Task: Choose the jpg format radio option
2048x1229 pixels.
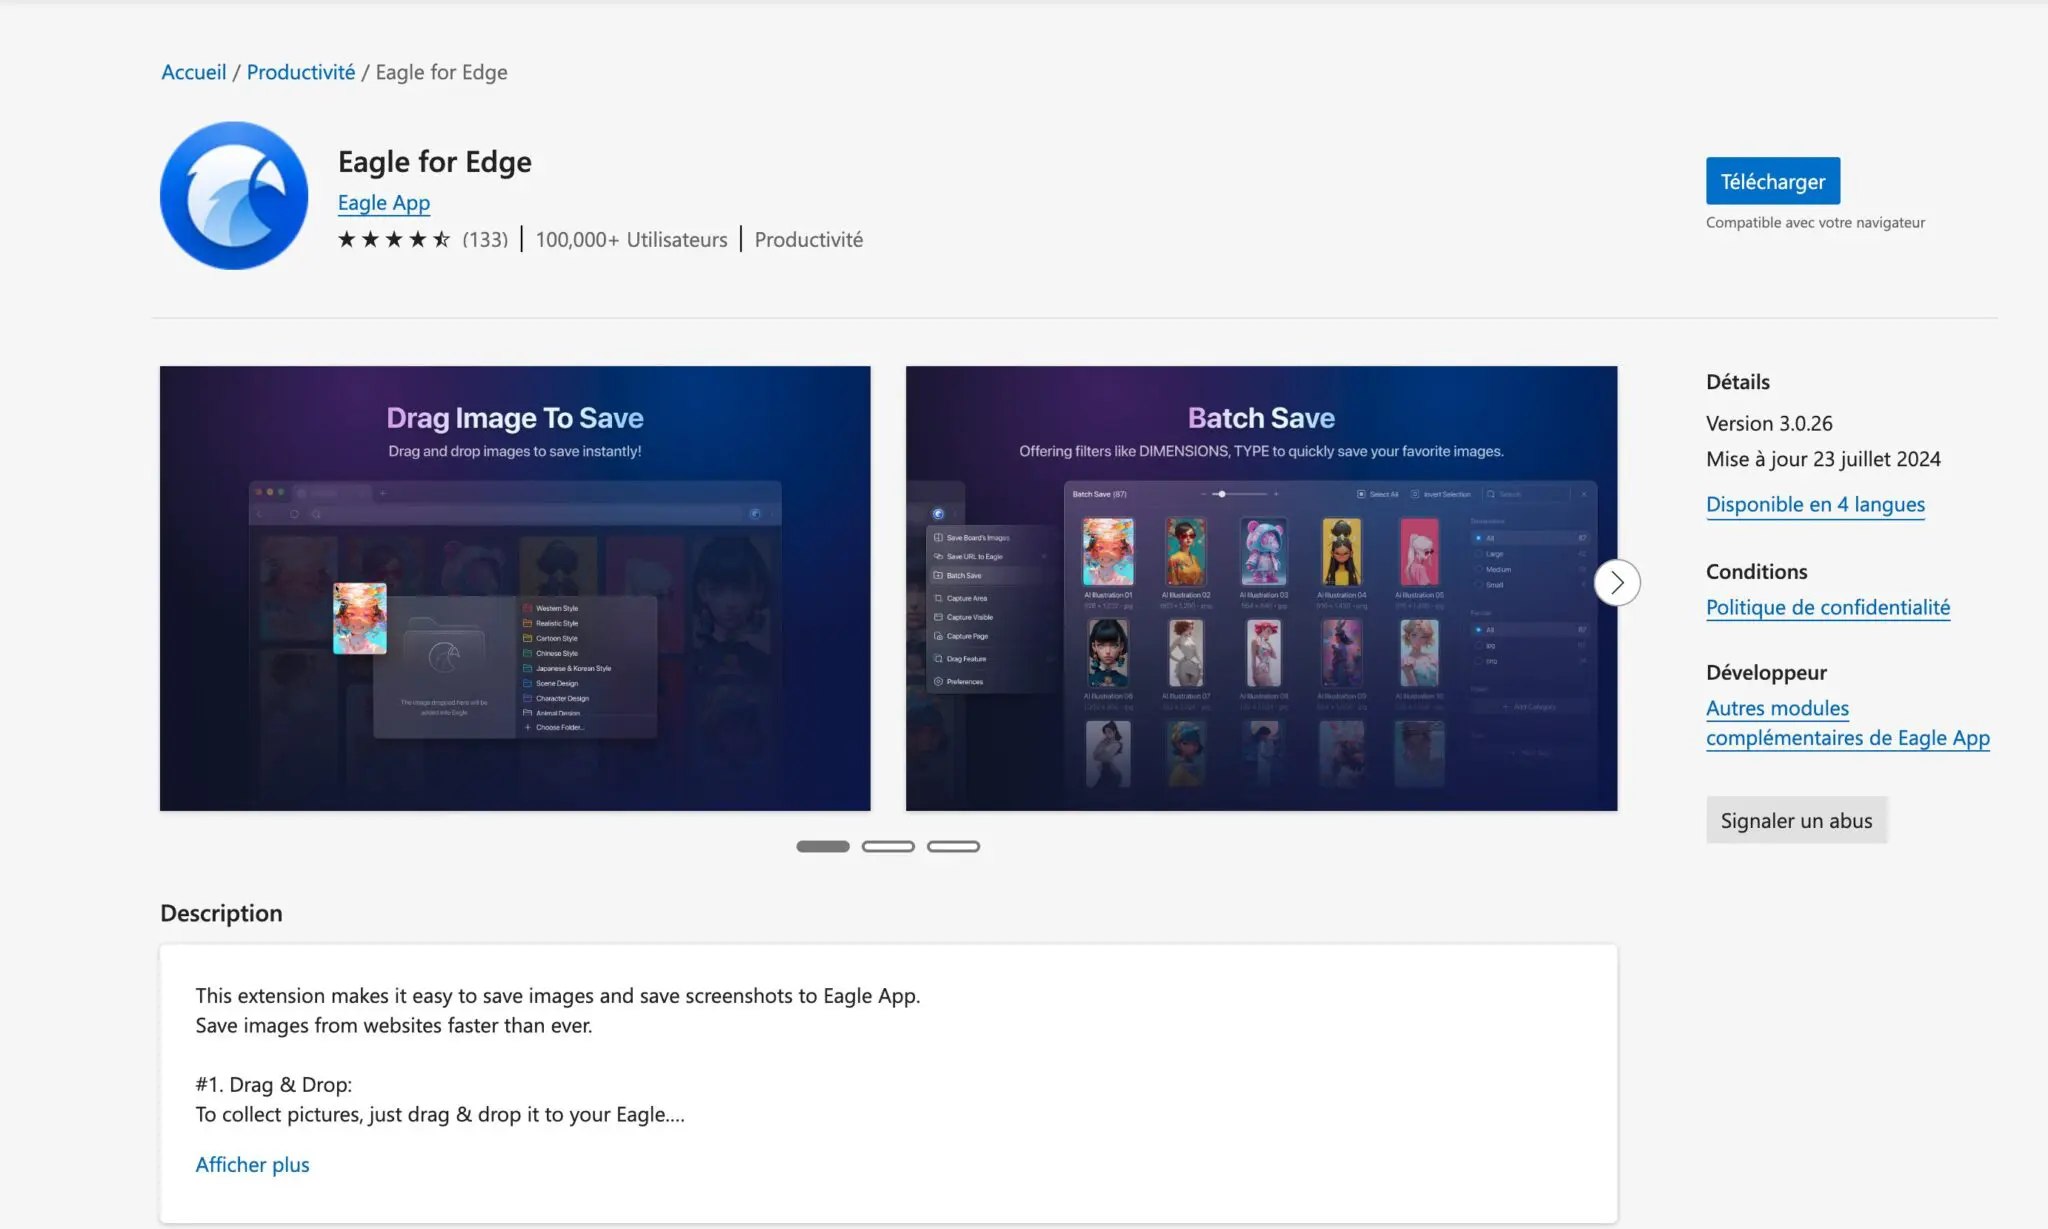Action: (x=1479, y=646)
